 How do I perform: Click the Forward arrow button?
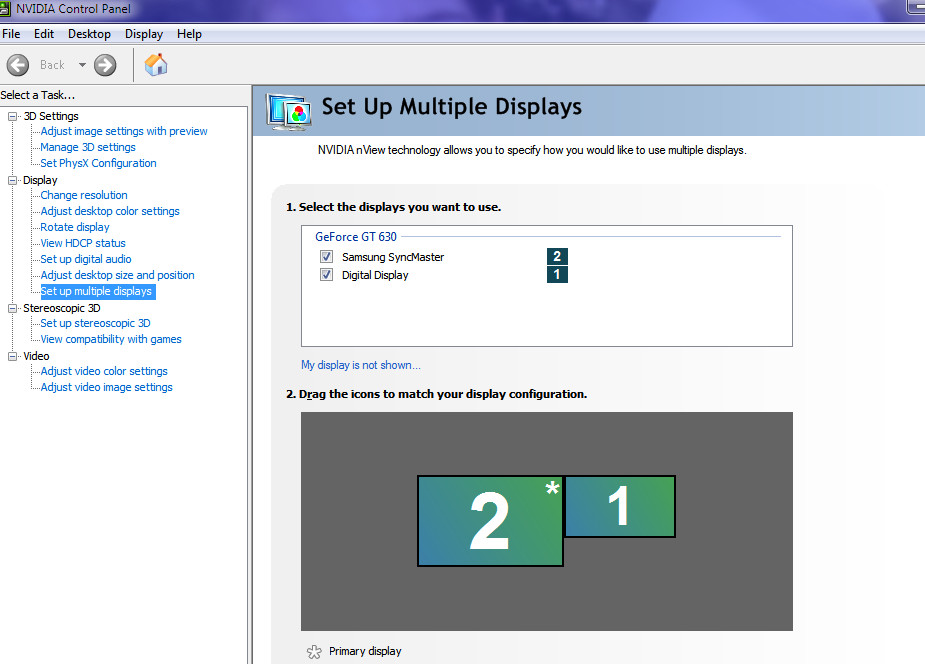[x=106, y=65]
